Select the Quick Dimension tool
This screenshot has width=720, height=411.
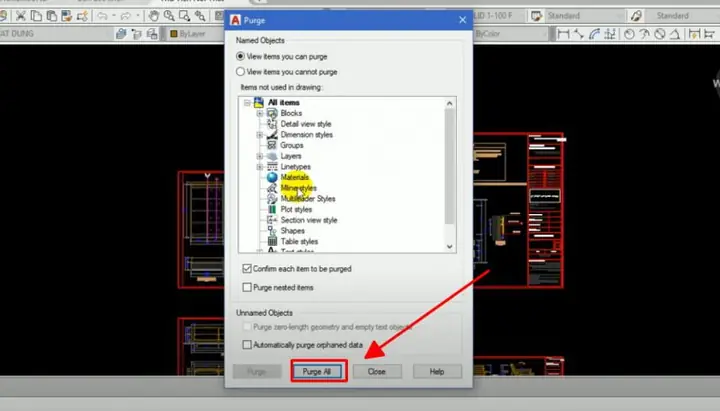coord(694,34)
